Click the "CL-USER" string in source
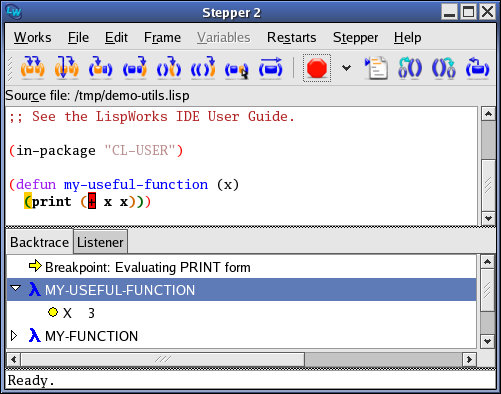Image resolution: width=501 pixels, height=394 pixels. 139,150
